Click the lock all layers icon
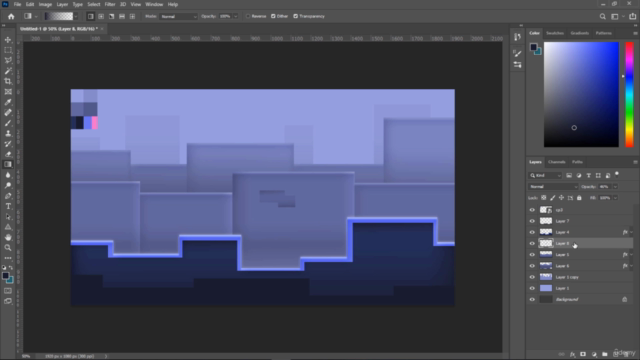This screenshot has height=360, width=640. pyautogui.click(x=579, y=198)
